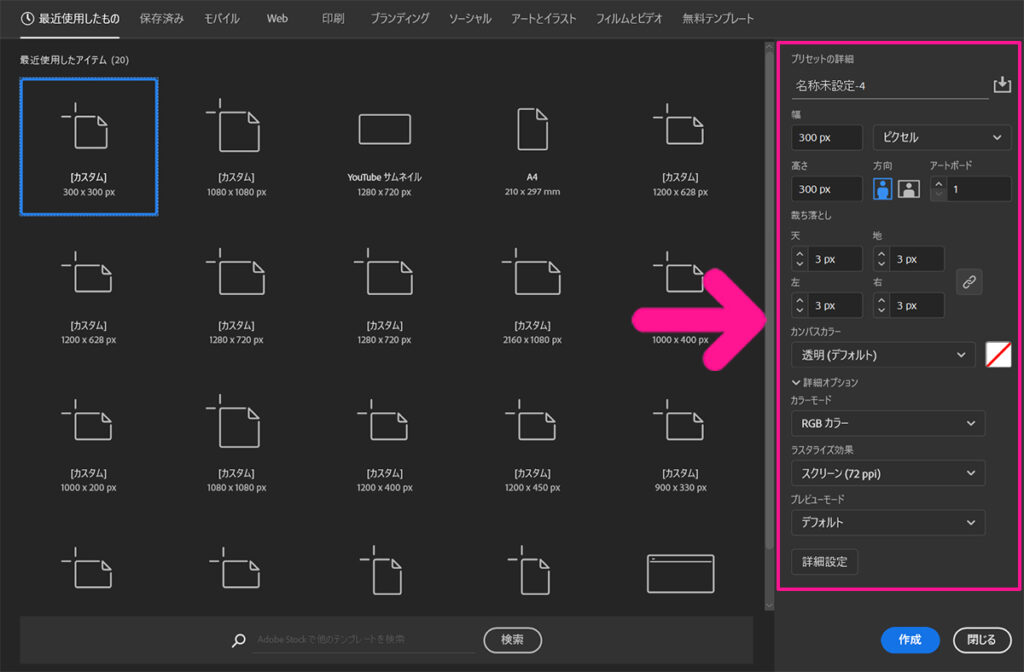Select portrait orientation icon

point(883,189)
